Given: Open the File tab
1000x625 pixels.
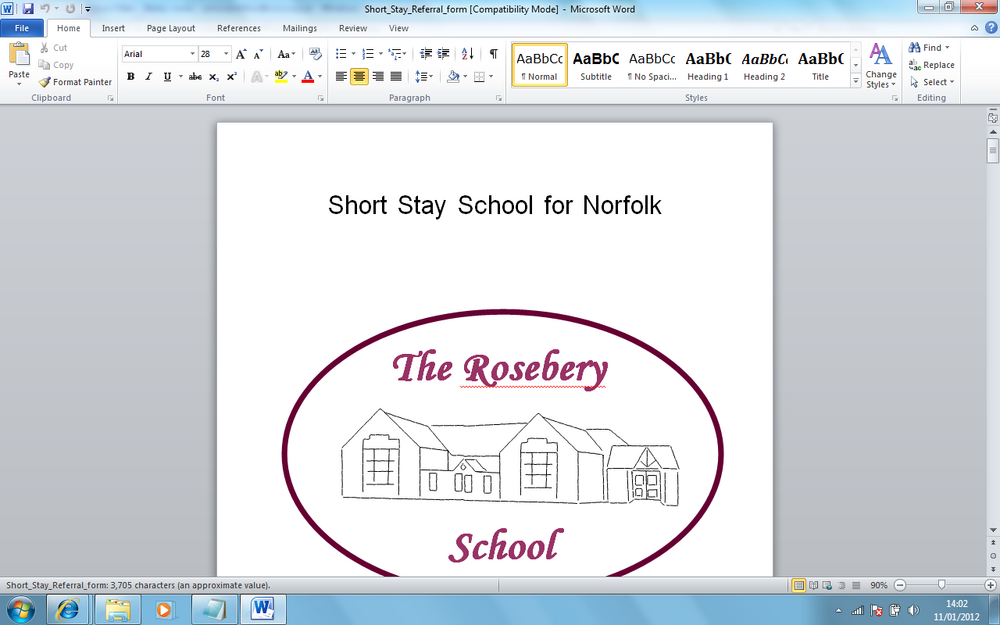Looking at the screenshot, I should point(22,28).
